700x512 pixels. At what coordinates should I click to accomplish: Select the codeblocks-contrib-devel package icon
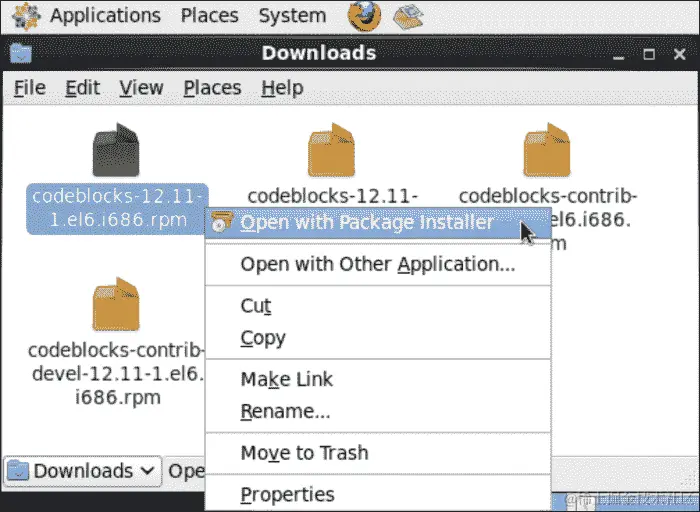click(116, 304)
